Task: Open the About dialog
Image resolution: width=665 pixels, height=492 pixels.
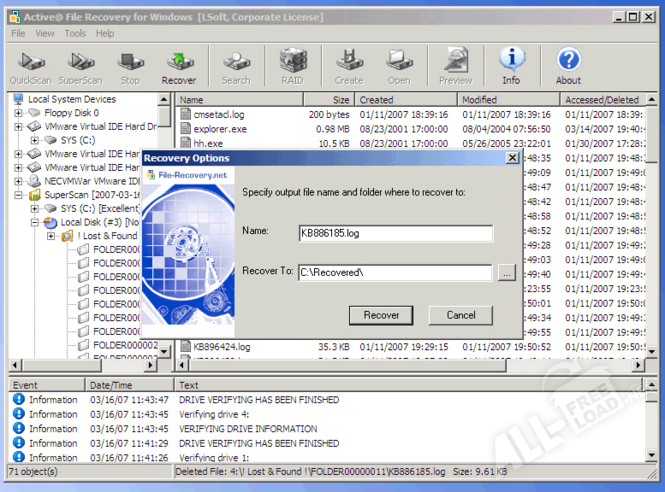Action: [568, 67]
